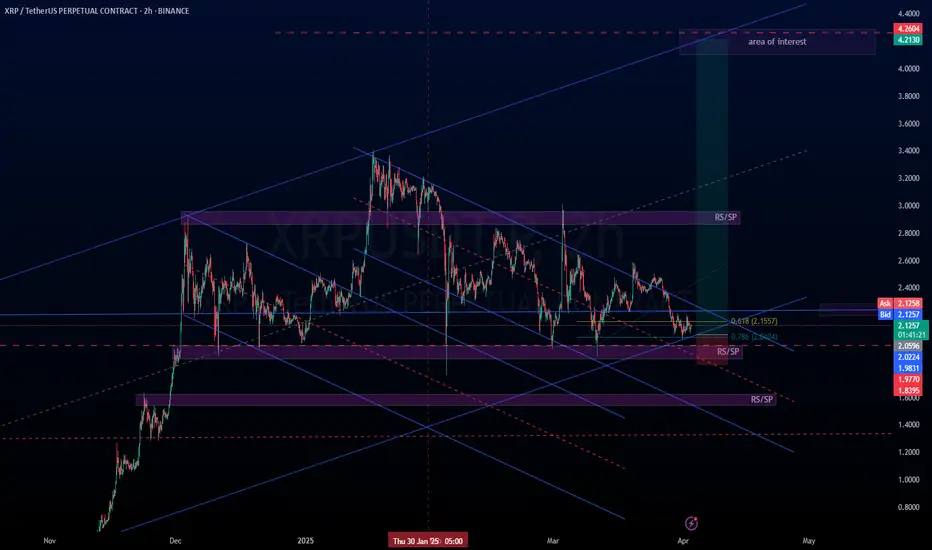
Task: Click the 2.8000 price scale value
Action: 909,233
